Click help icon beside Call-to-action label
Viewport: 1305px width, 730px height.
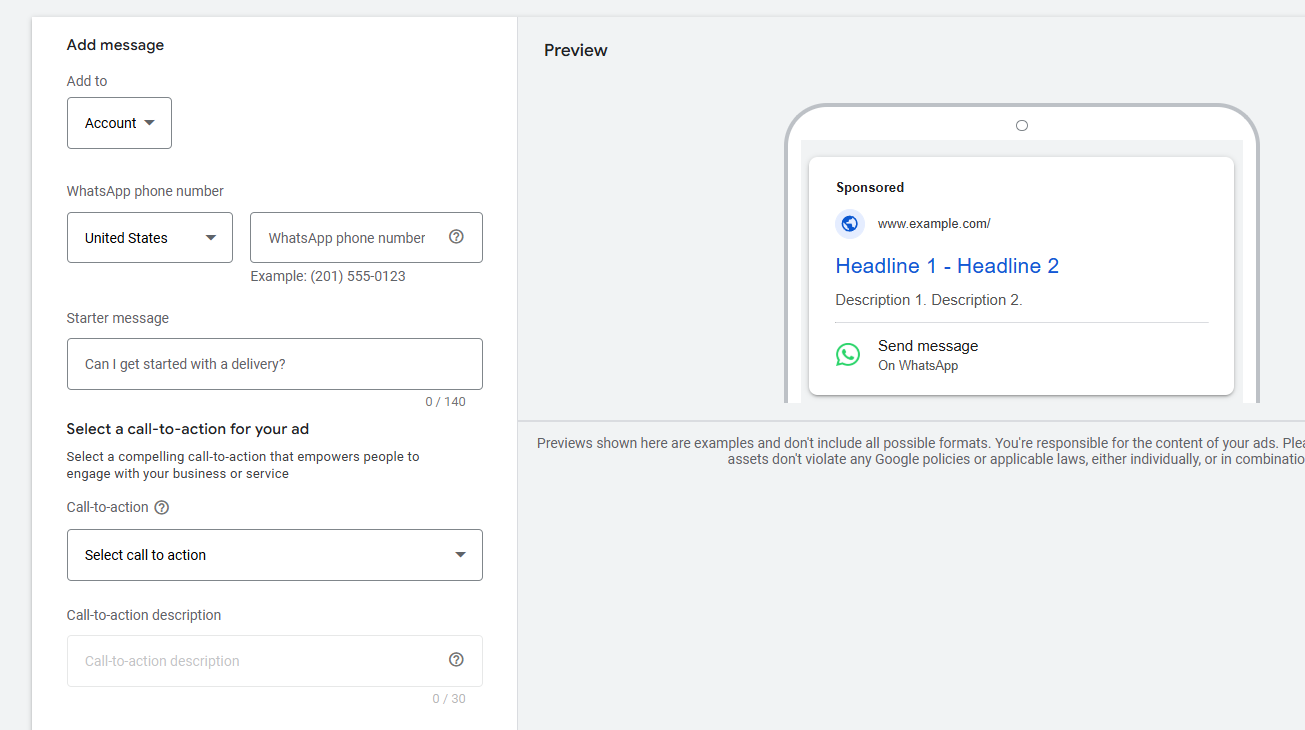(162, 507)
